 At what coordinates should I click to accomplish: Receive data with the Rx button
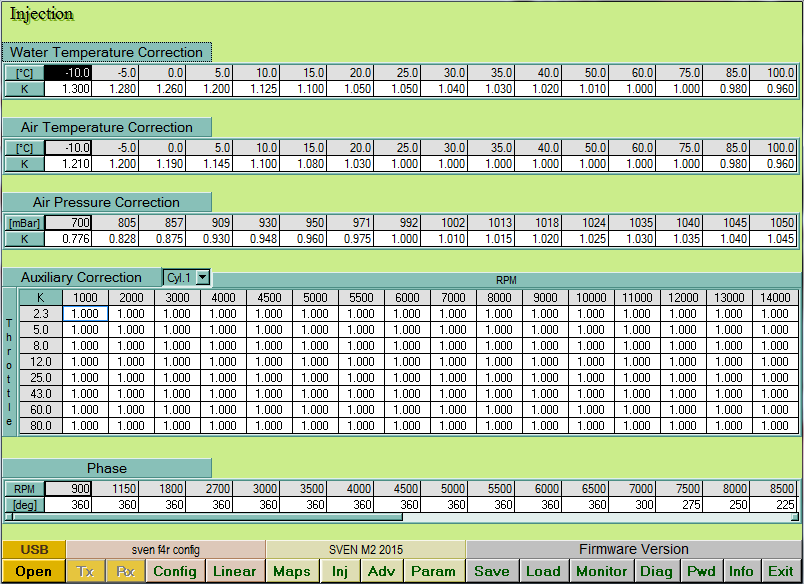click(125, 571)
